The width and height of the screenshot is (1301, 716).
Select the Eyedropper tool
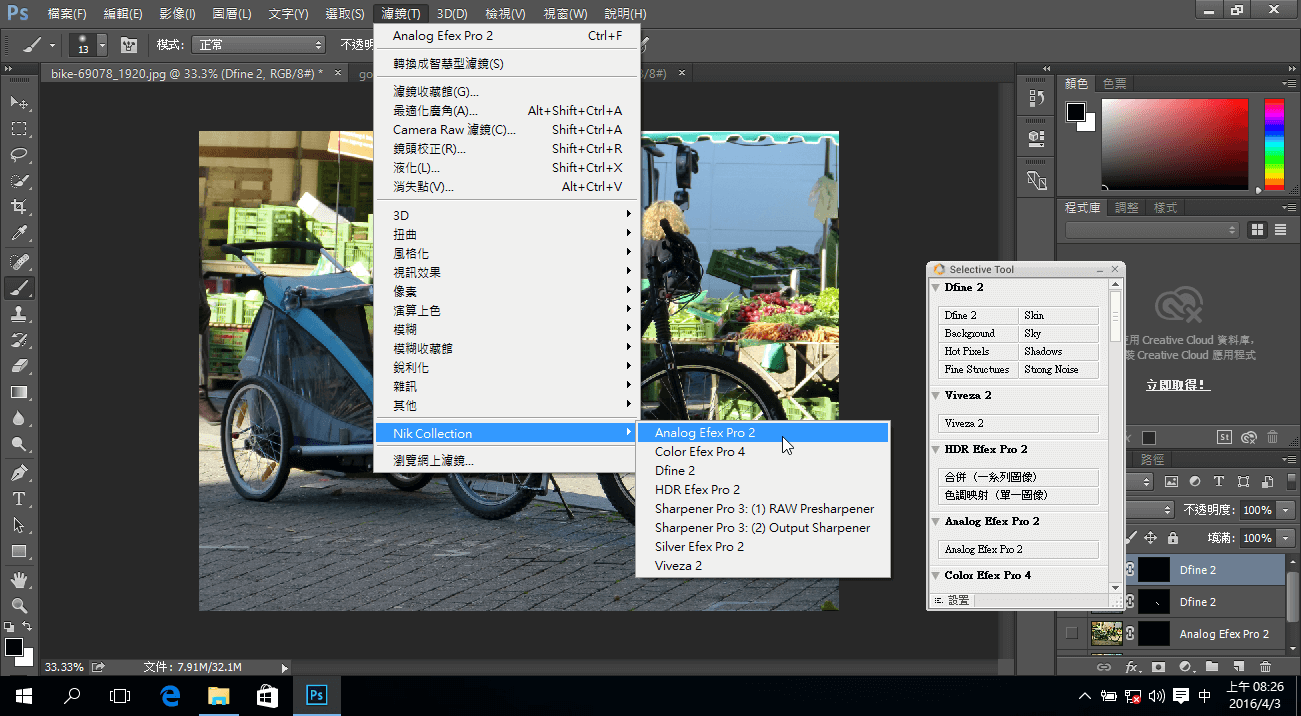point(20,230)
